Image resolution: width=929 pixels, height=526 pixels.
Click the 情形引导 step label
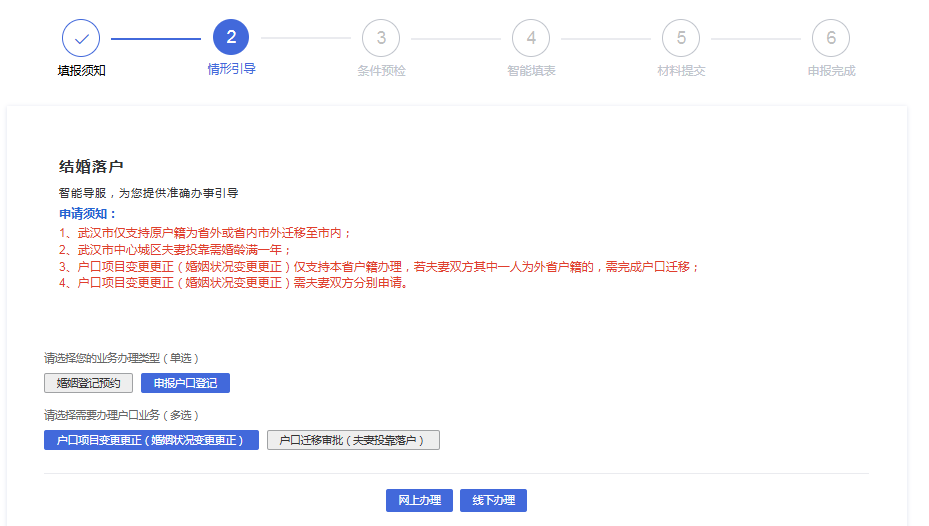231,69
